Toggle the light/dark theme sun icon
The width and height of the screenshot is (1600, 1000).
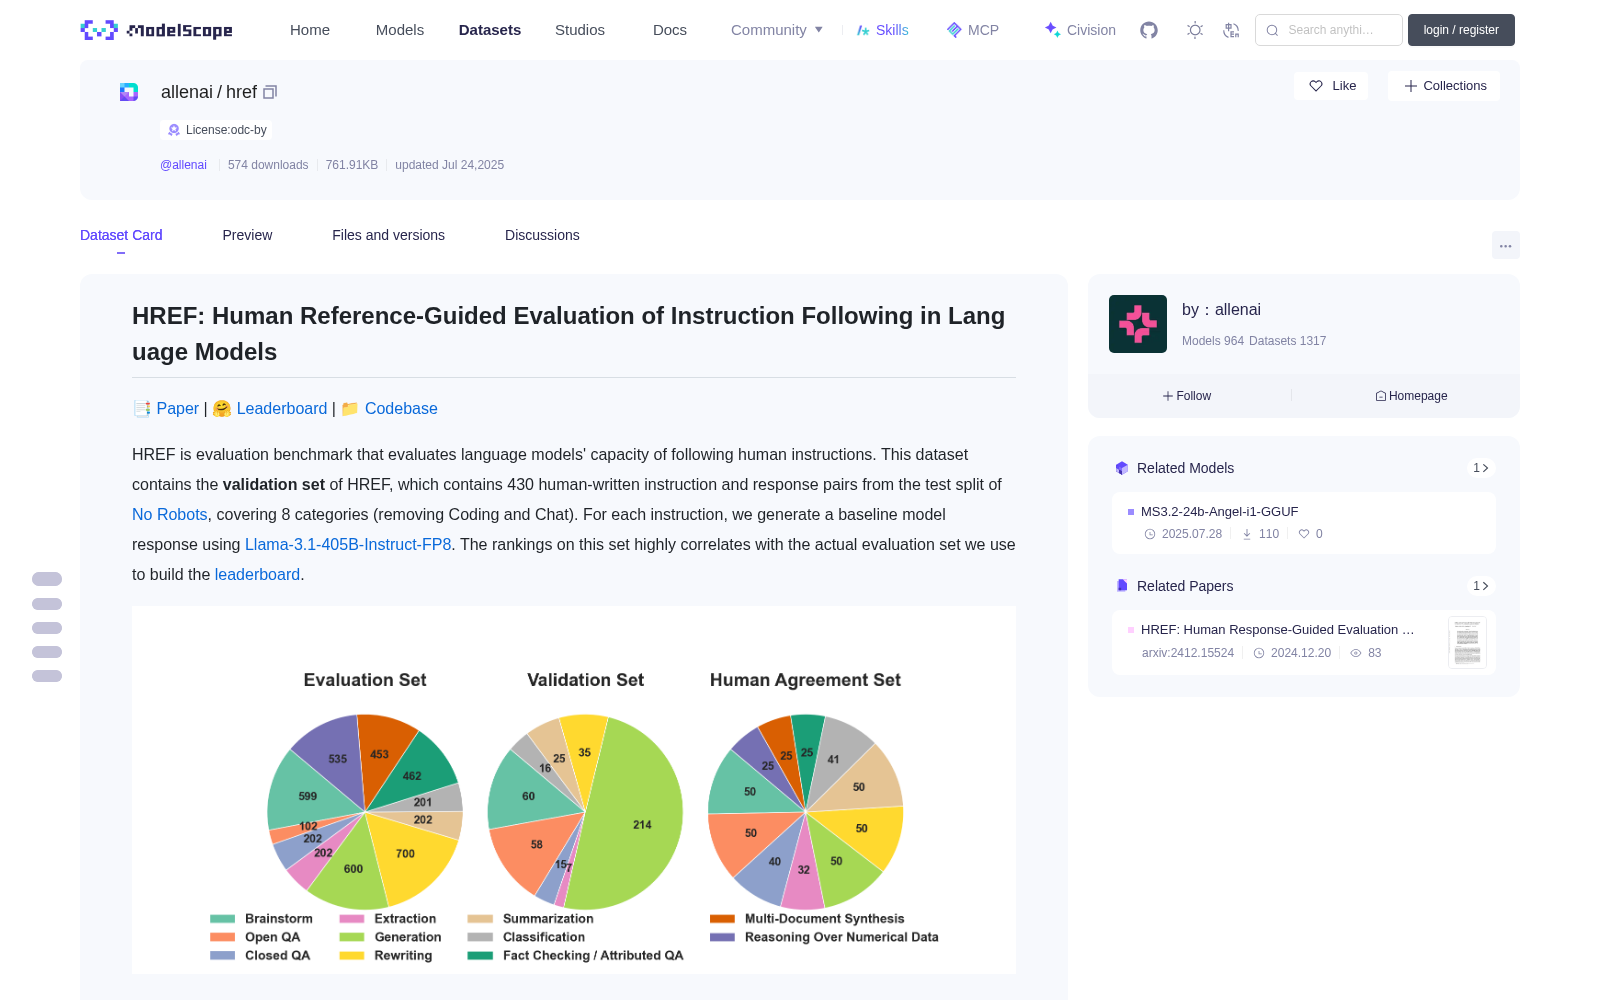point(1195,30)
